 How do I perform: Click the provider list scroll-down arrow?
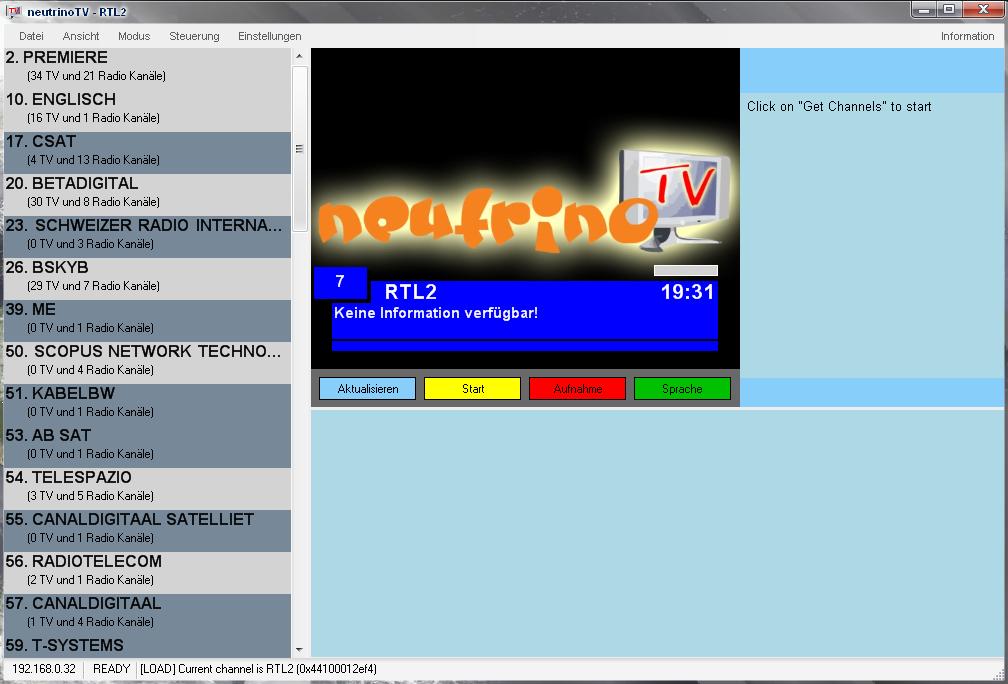[299, 650]
